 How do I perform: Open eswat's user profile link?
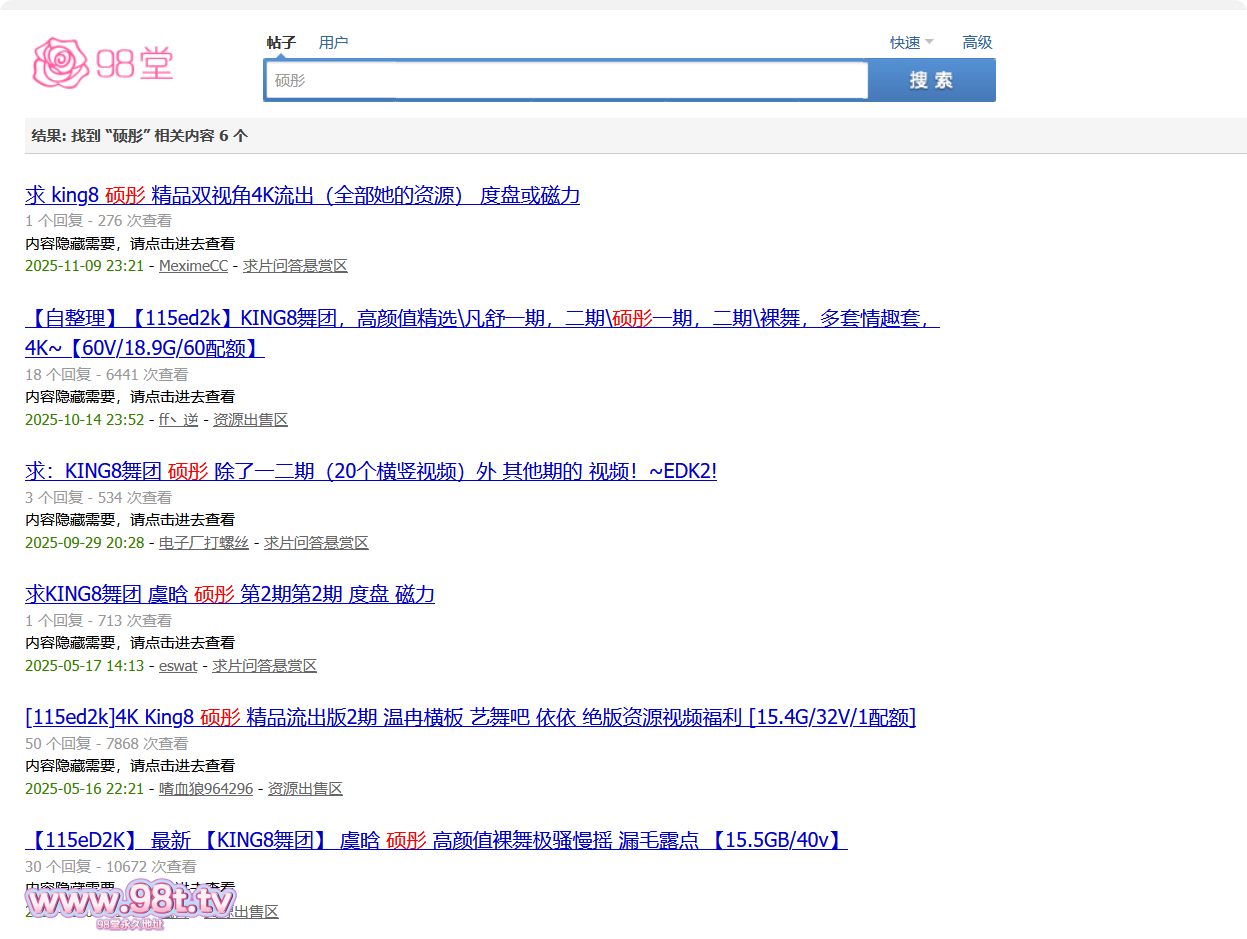tap(178, 666)
